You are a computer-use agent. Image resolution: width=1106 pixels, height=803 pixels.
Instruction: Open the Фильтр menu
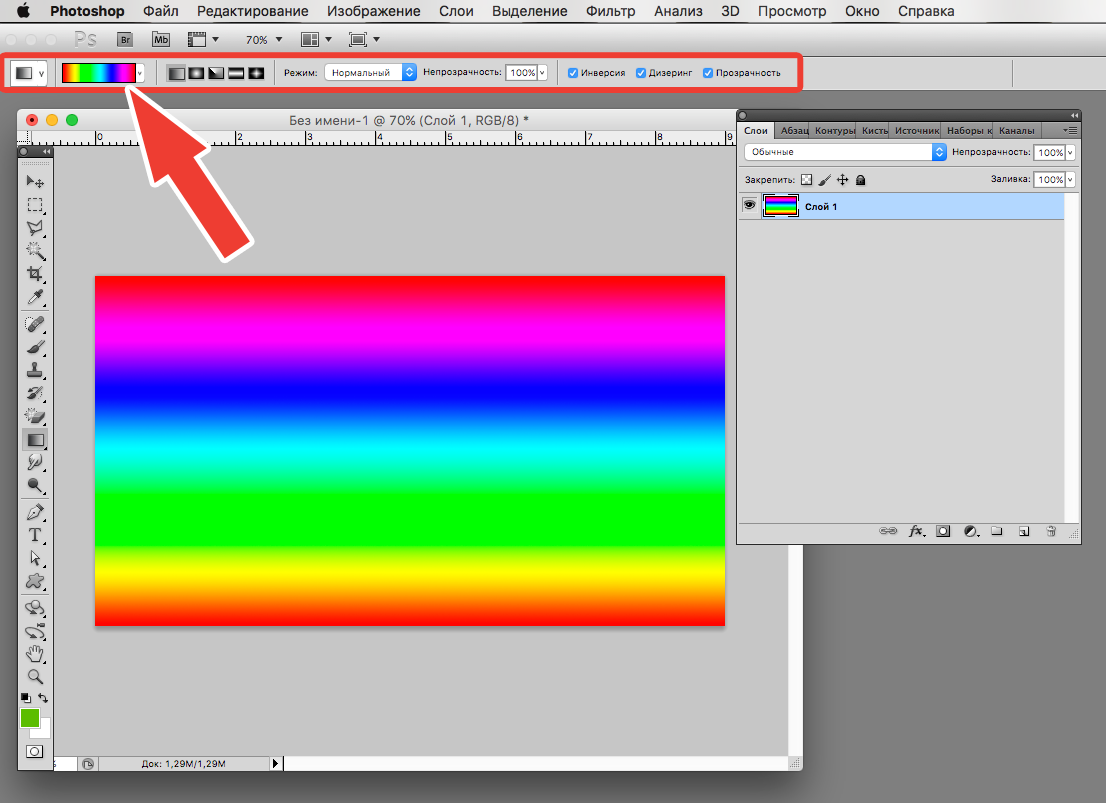(x=611, y=12)
